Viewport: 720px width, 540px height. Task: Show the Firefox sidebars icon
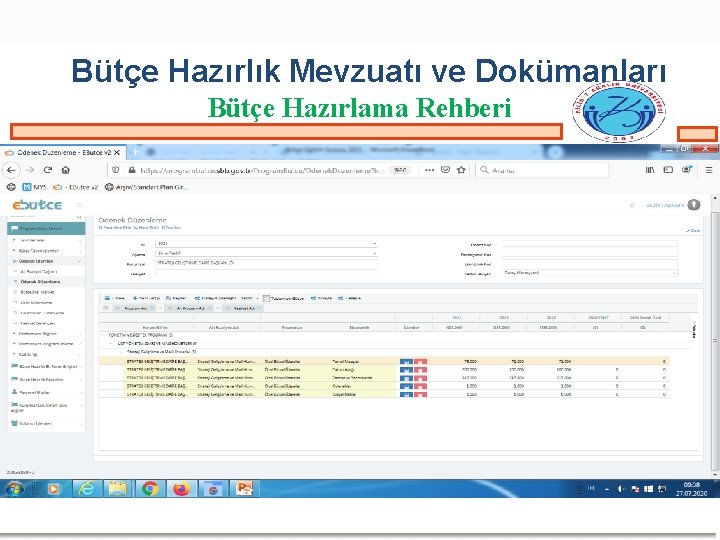click(x=668, y=170)
